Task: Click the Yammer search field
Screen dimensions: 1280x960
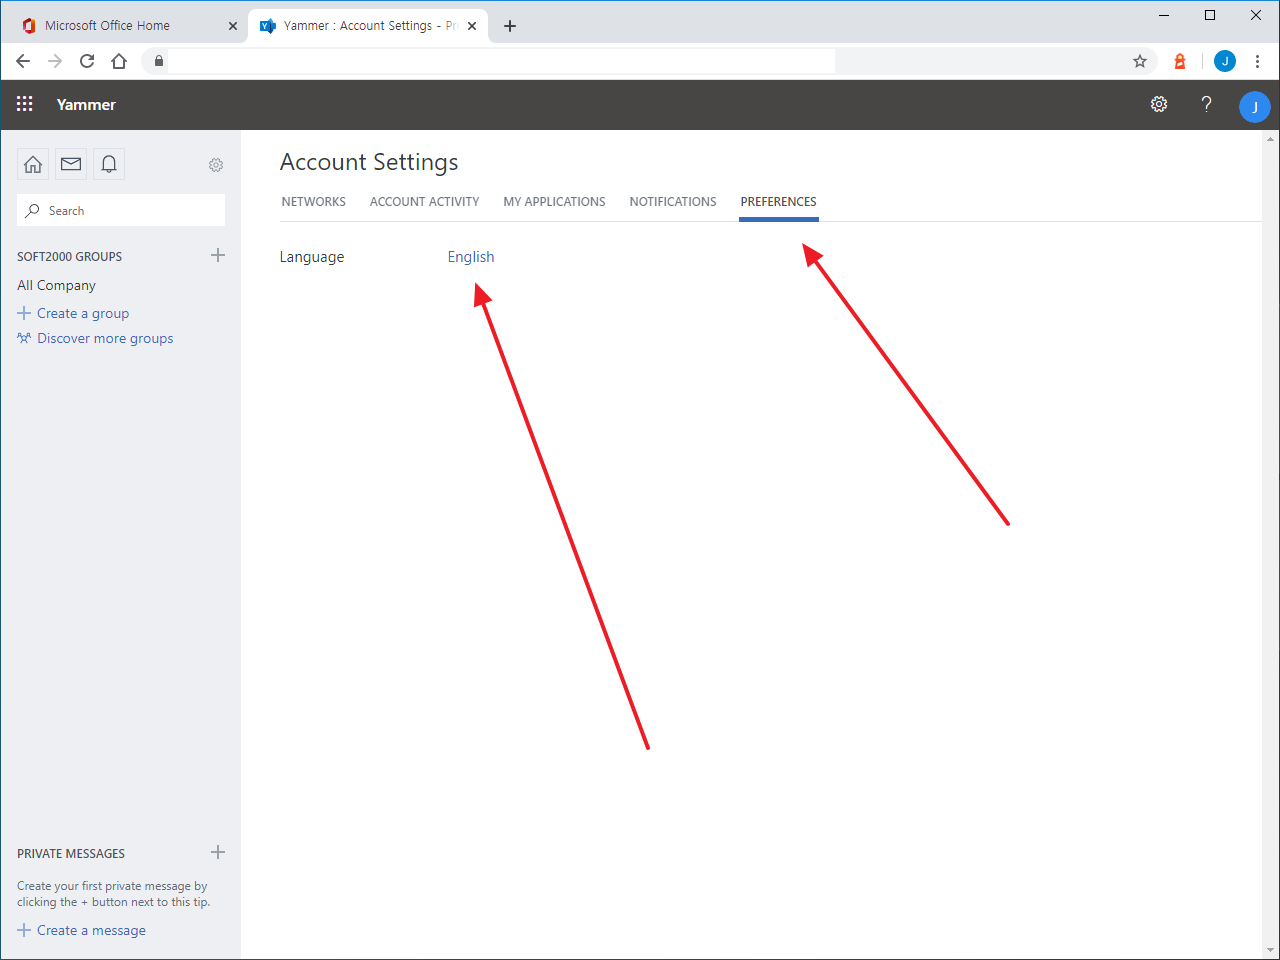Action: click(121, 210)
